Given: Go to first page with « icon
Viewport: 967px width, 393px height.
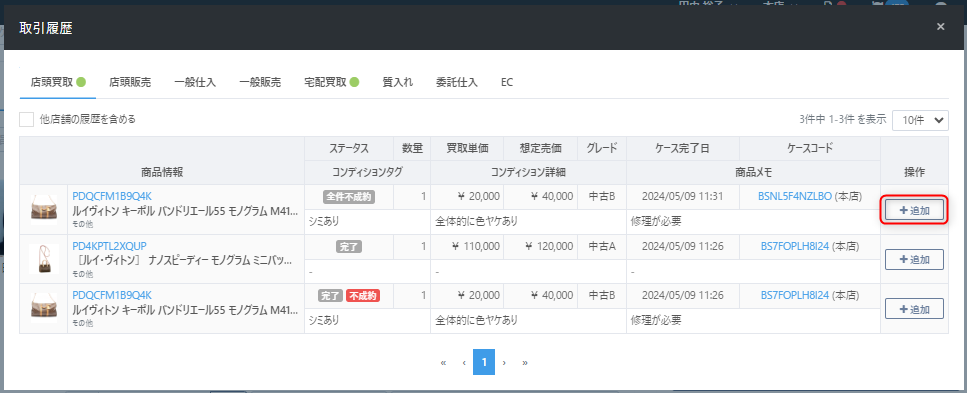Looking at the screenshot, I should click(x=443, y=362).
